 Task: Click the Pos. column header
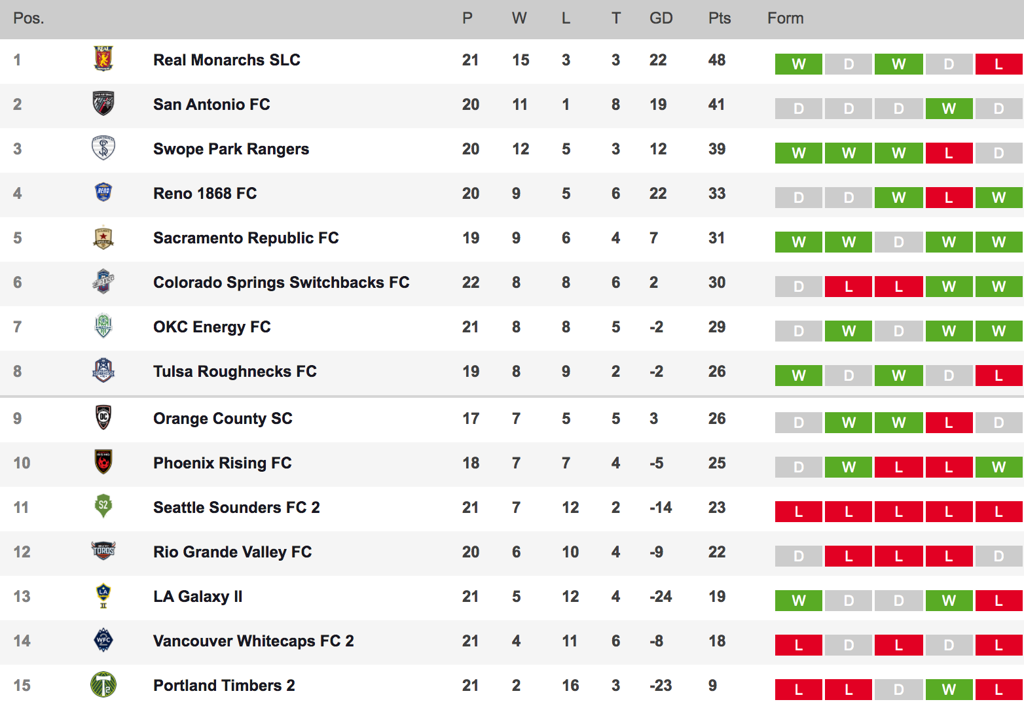tap(29, 18)
